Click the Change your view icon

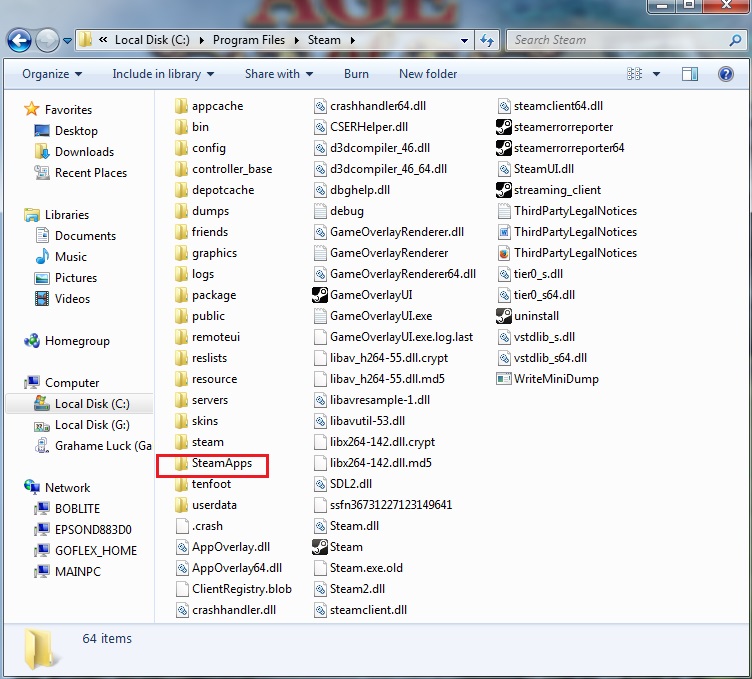pyautogui.click(x=634, y=74)
